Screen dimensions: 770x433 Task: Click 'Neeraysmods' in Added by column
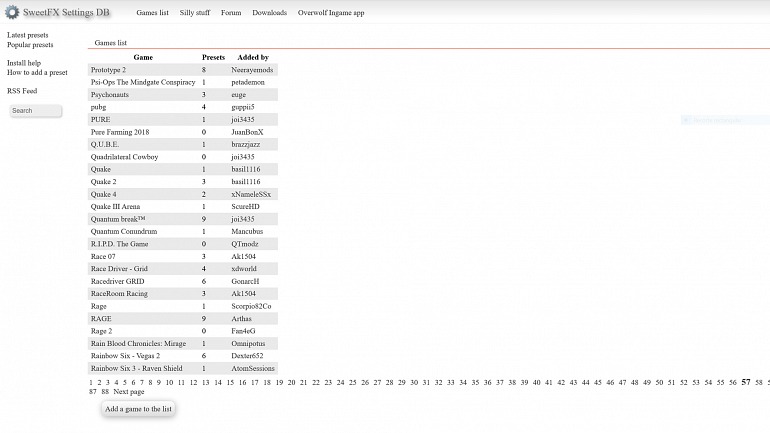click(252, 70)
